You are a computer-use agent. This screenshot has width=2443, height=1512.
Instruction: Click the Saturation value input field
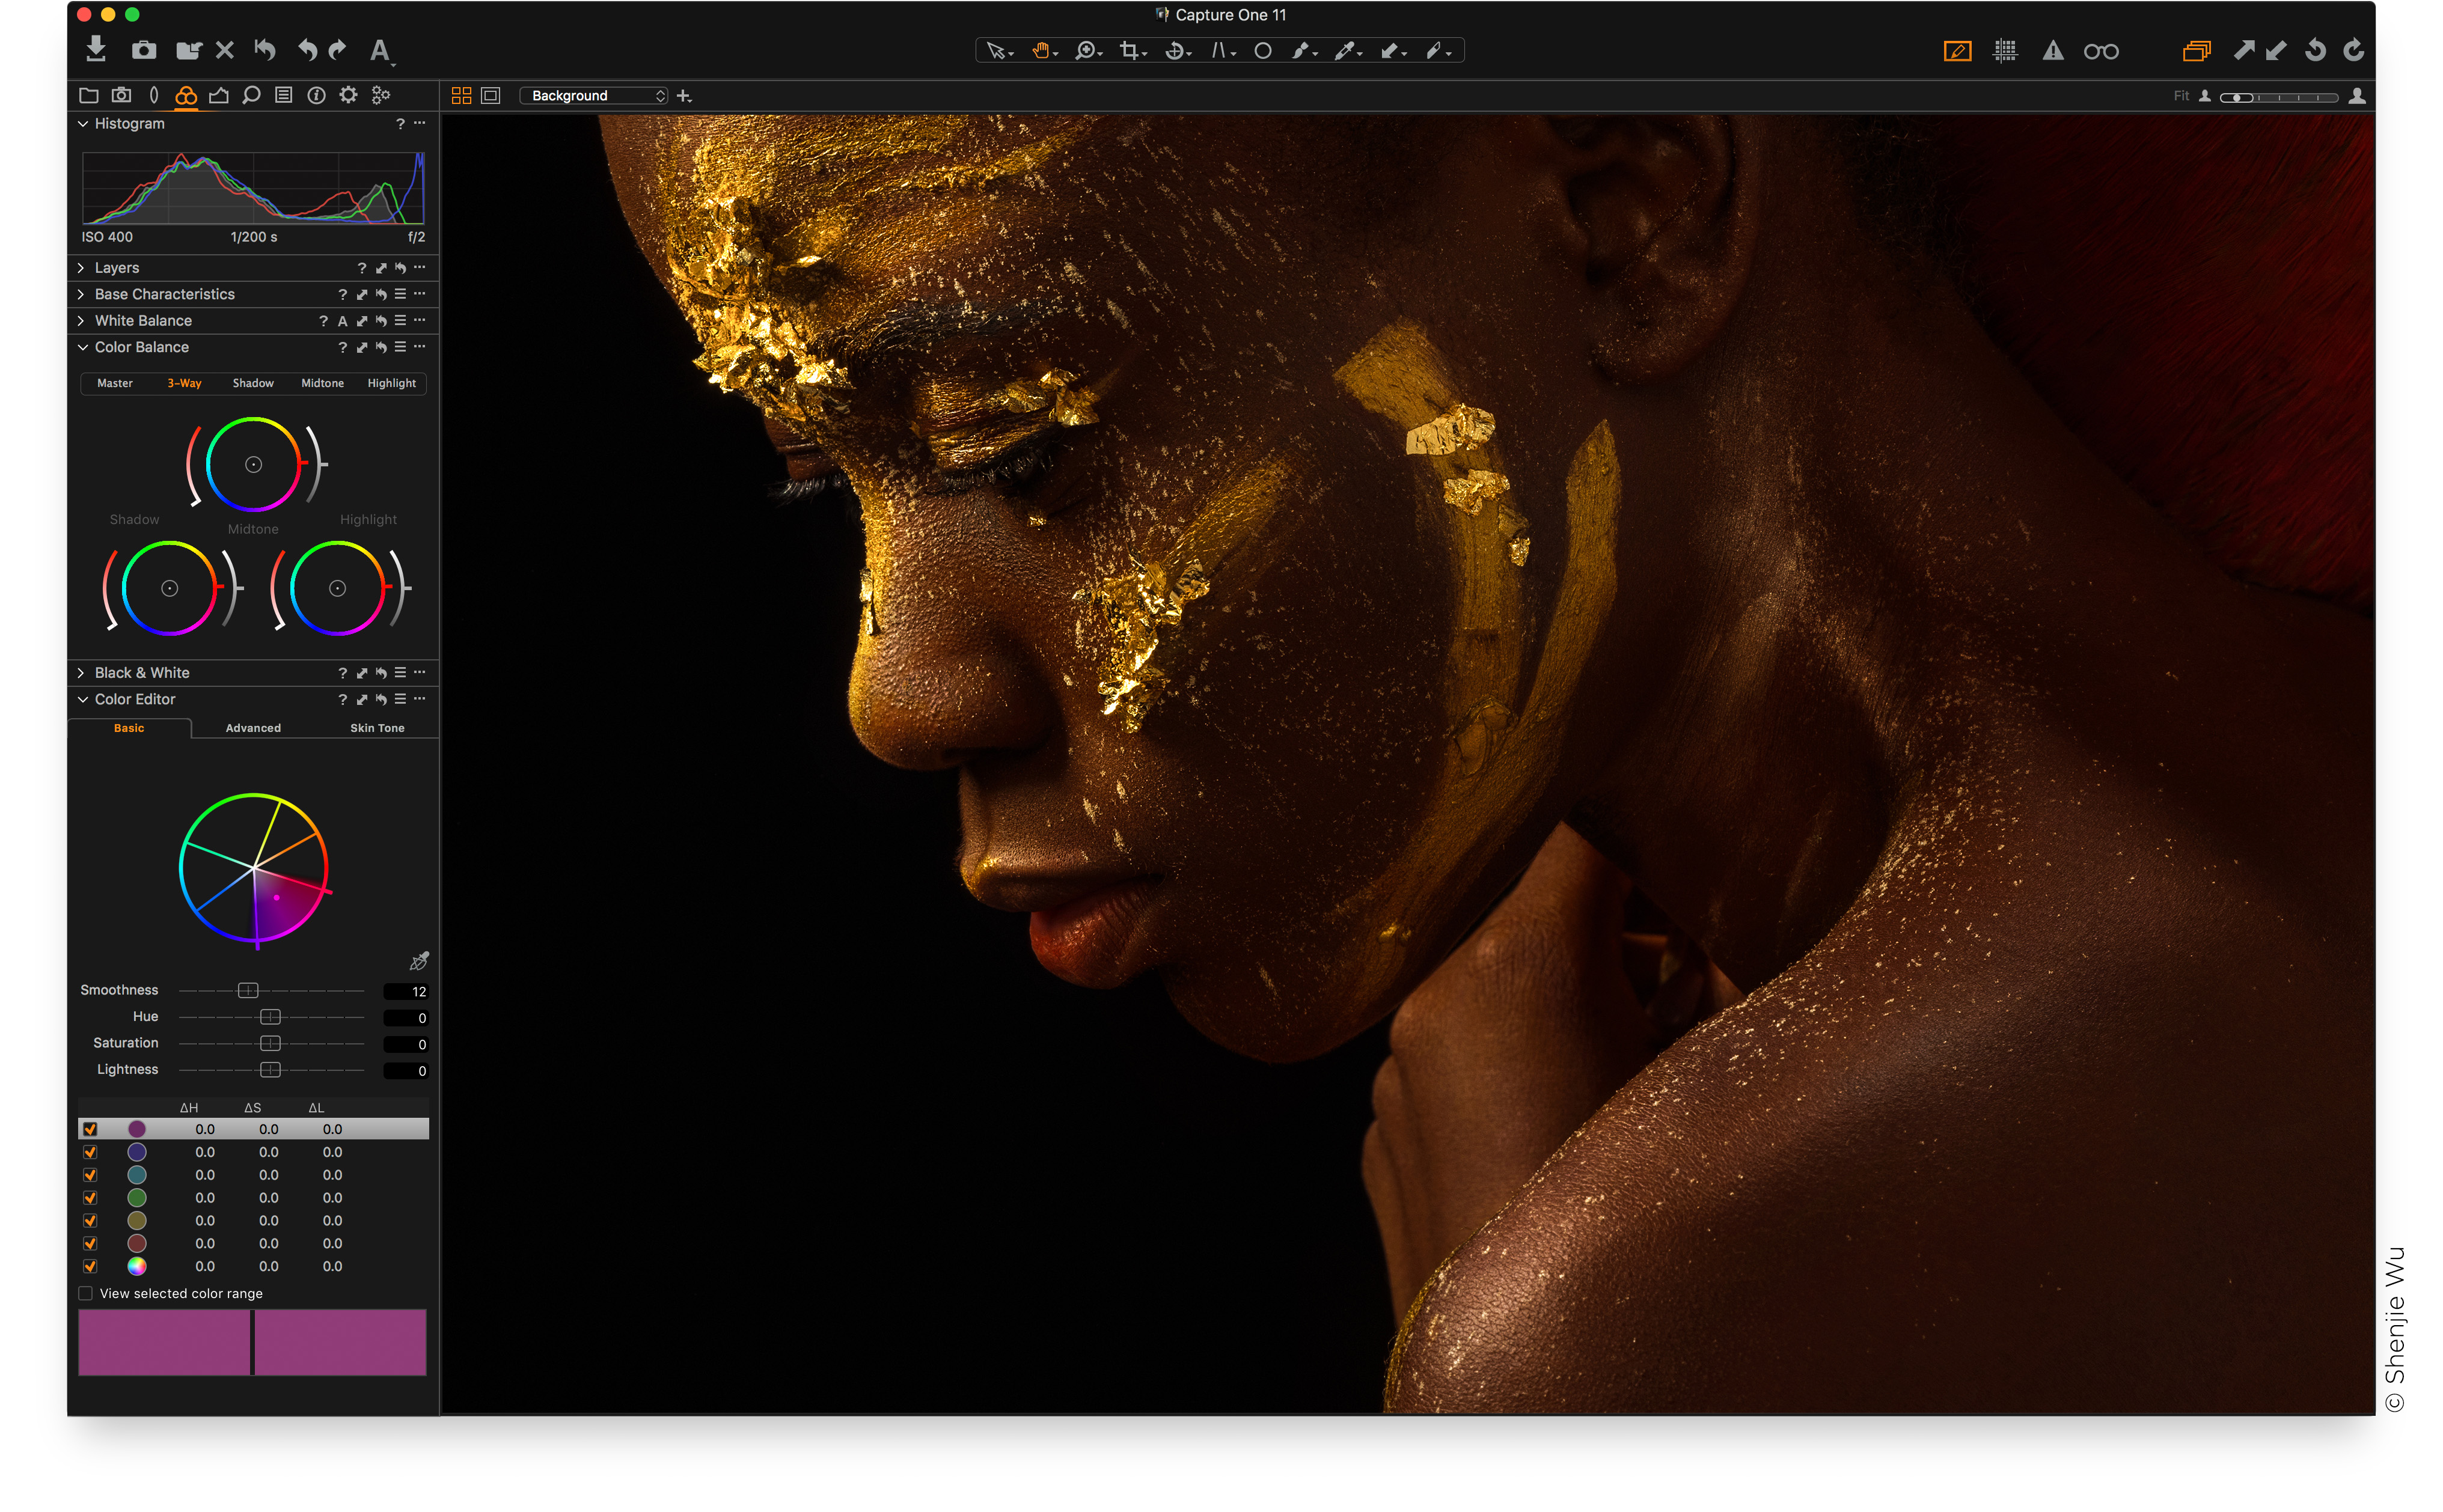pos(406,1044)
